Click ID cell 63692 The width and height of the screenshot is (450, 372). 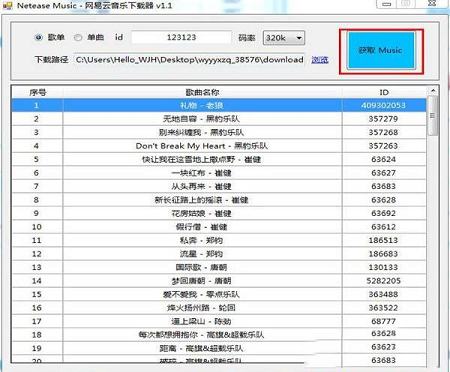tap(384, 213)
